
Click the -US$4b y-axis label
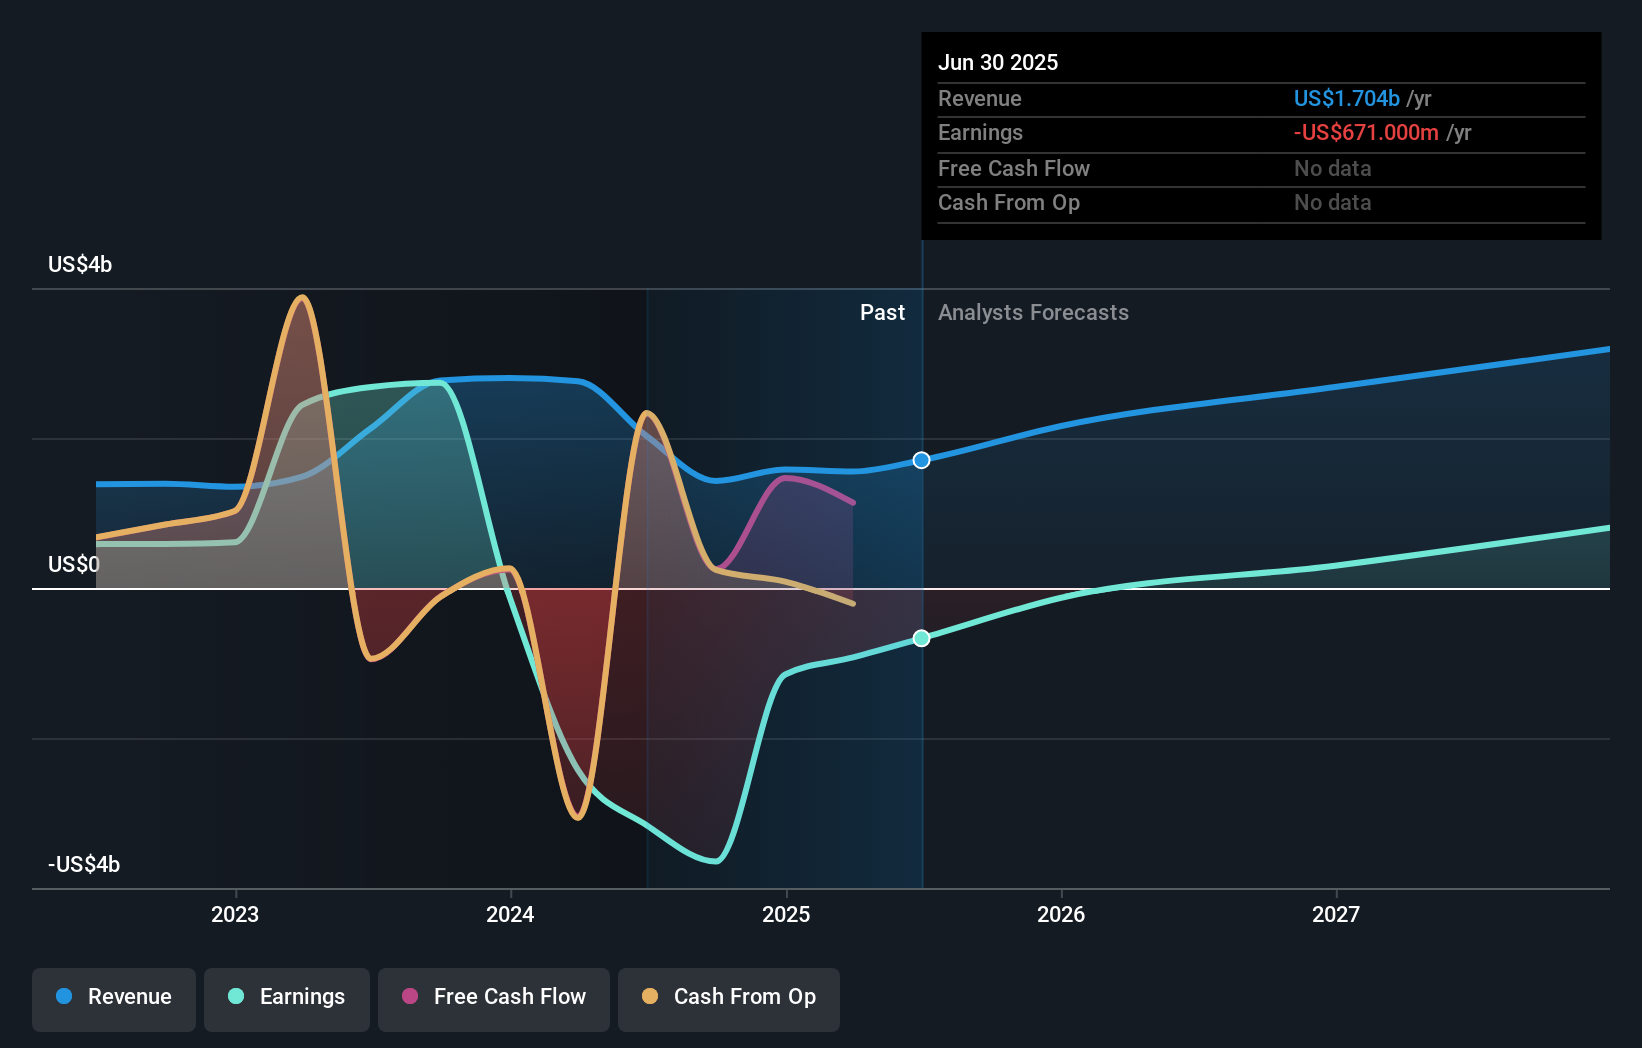84,864
